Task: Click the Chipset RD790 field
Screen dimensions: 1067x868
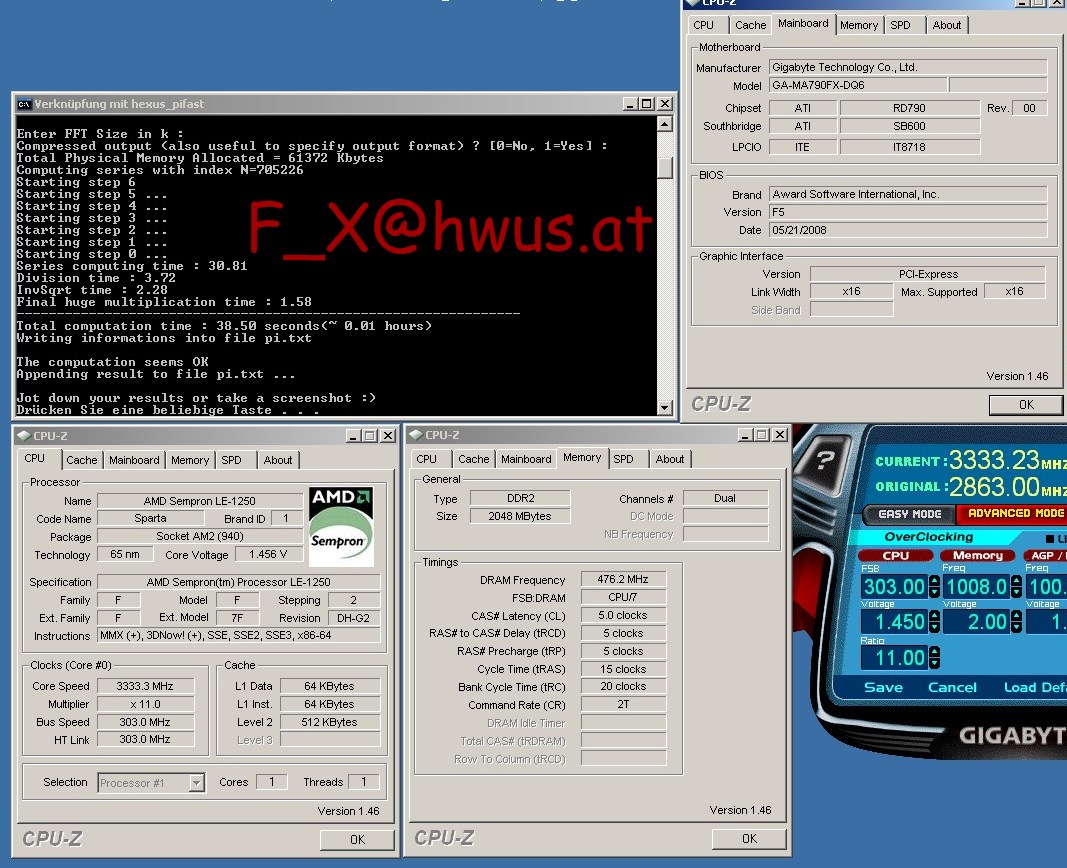Action: pos(909,108)
